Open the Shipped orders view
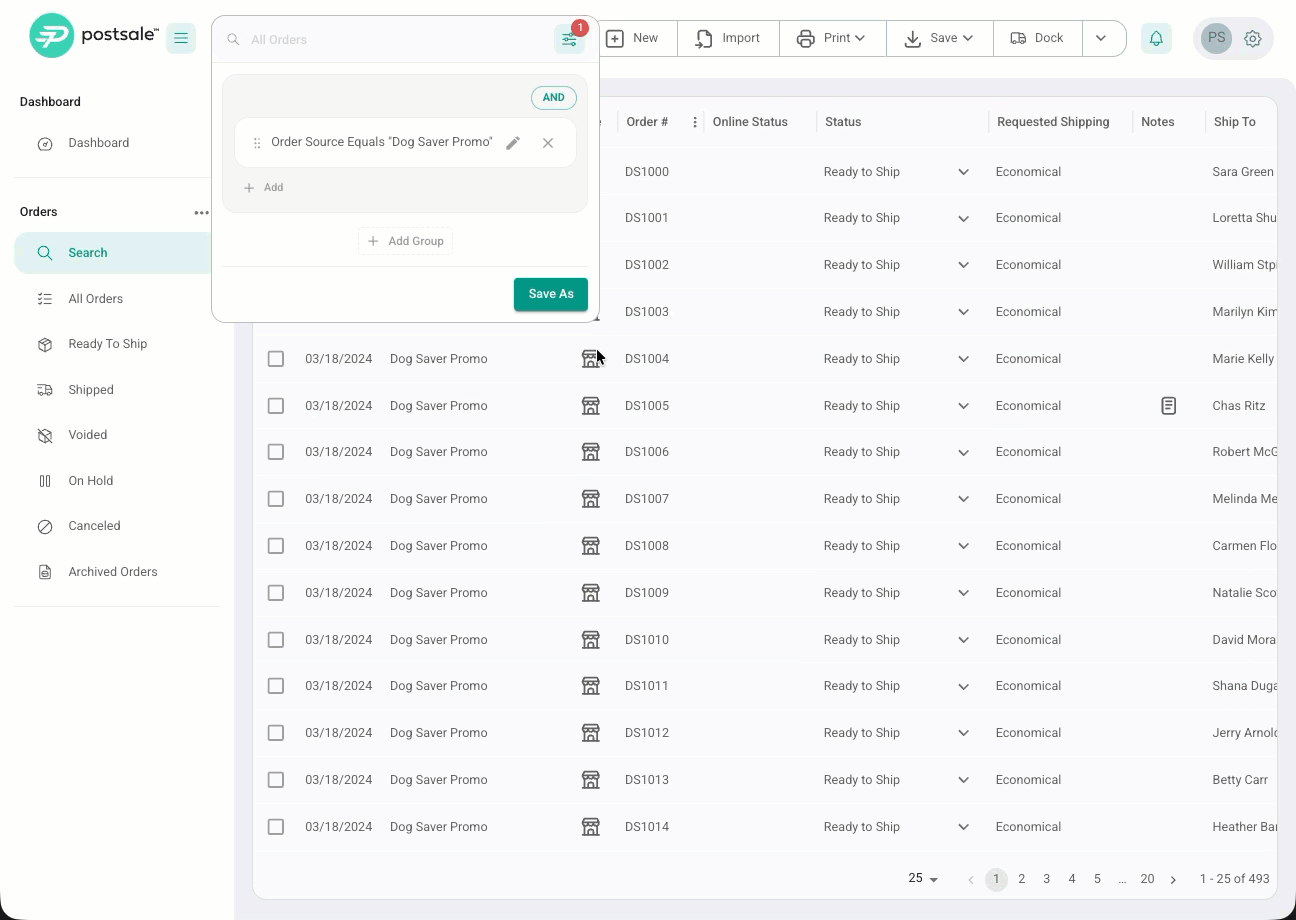 point(91,390)
